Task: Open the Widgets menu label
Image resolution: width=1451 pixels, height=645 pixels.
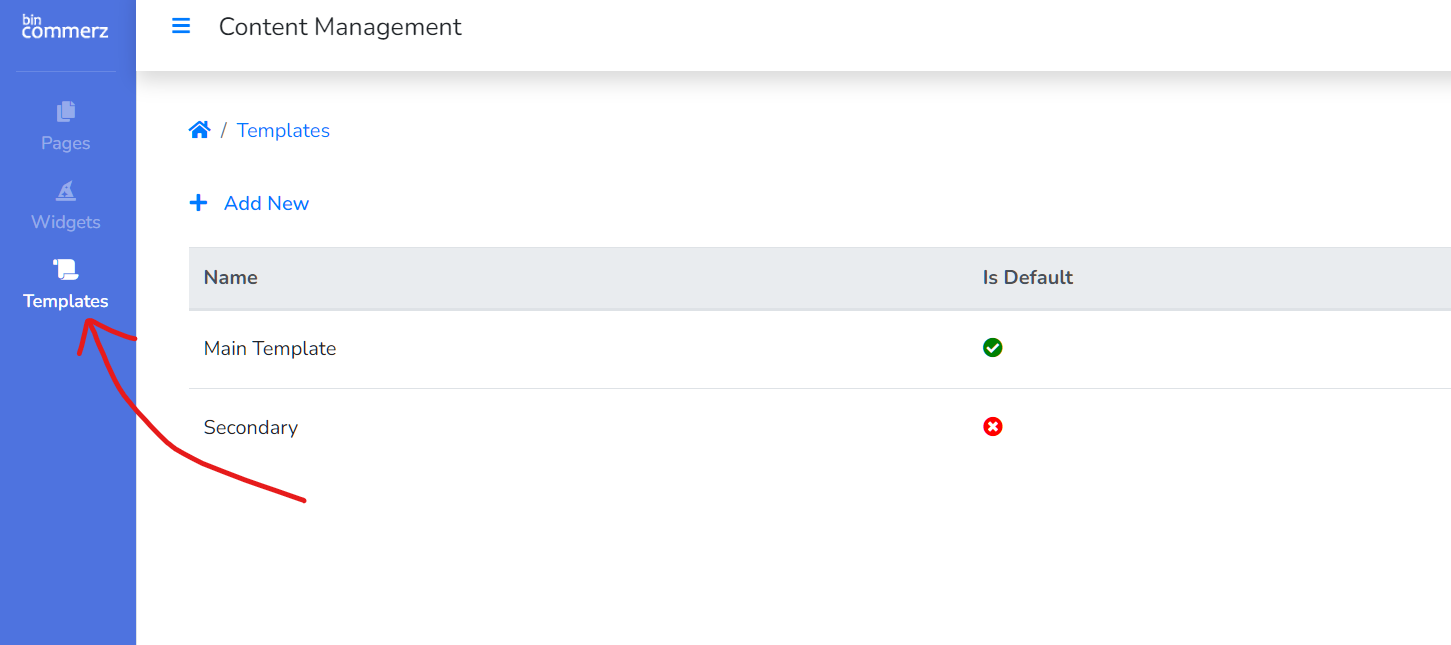Action: [x=66, y=222]
